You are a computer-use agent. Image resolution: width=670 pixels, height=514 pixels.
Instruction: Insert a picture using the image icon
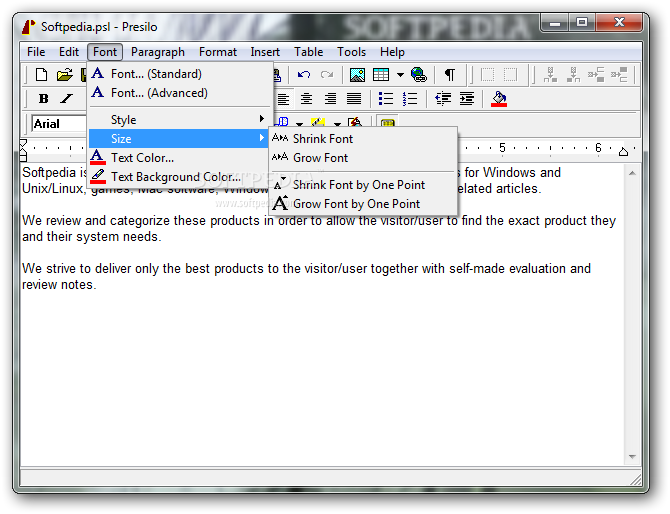click(x=357, y=75)
